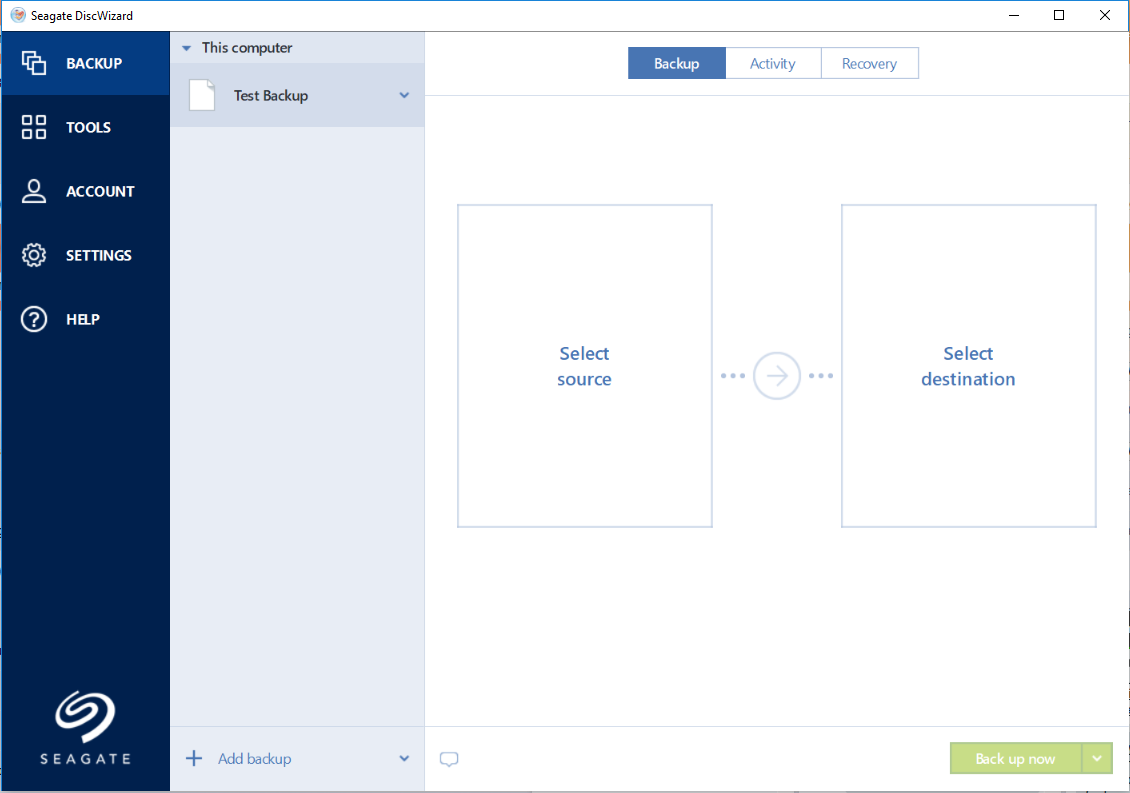Screen dimensions: 1130x793
Task: Close the Seagate DiscWizard window
Action: (x=1104, y=15)
